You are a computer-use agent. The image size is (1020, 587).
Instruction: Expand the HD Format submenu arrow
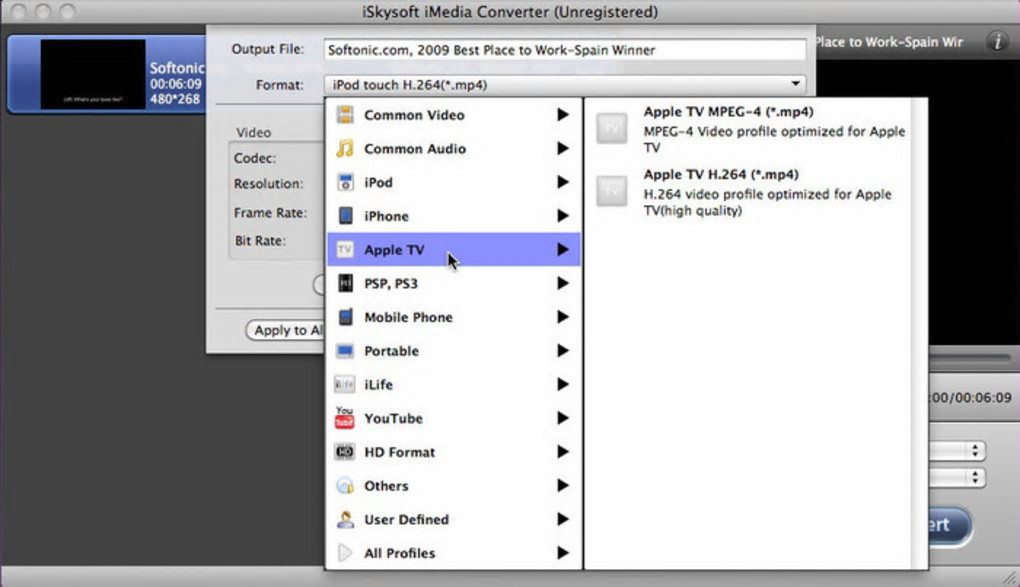click(563, 452)
